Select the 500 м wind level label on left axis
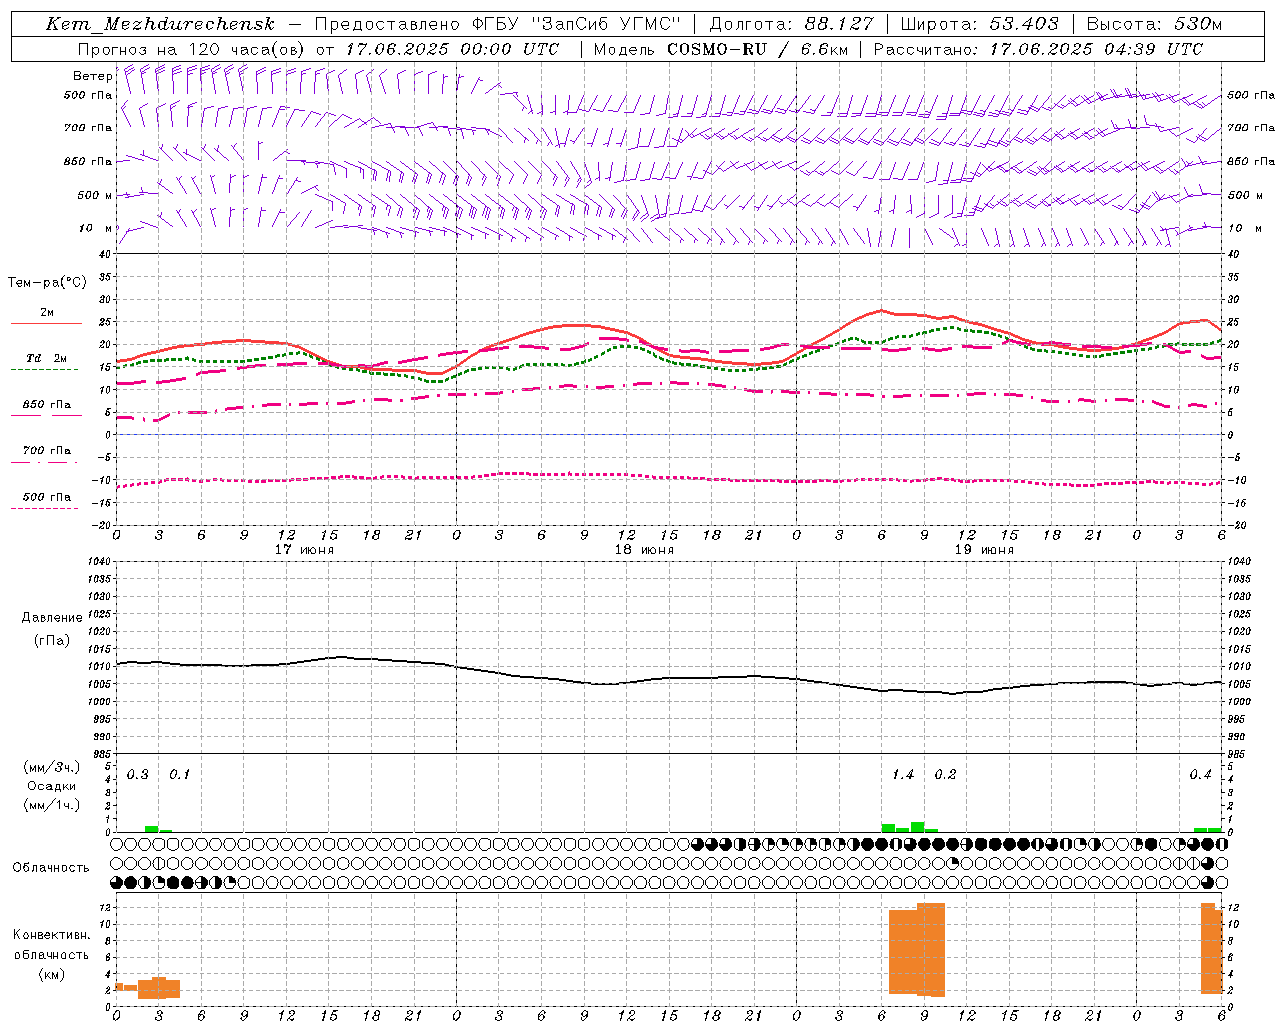The width and height of the screenshot is (1280, 1024). click(x=96, y=195)
